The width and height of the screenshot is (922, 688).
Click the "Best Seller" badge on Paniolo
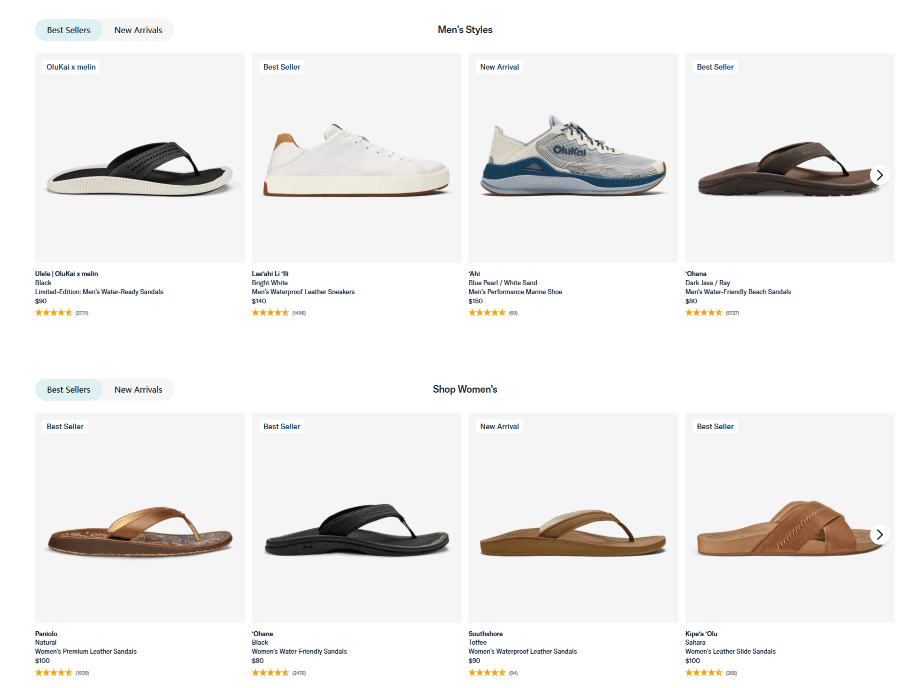65,426
